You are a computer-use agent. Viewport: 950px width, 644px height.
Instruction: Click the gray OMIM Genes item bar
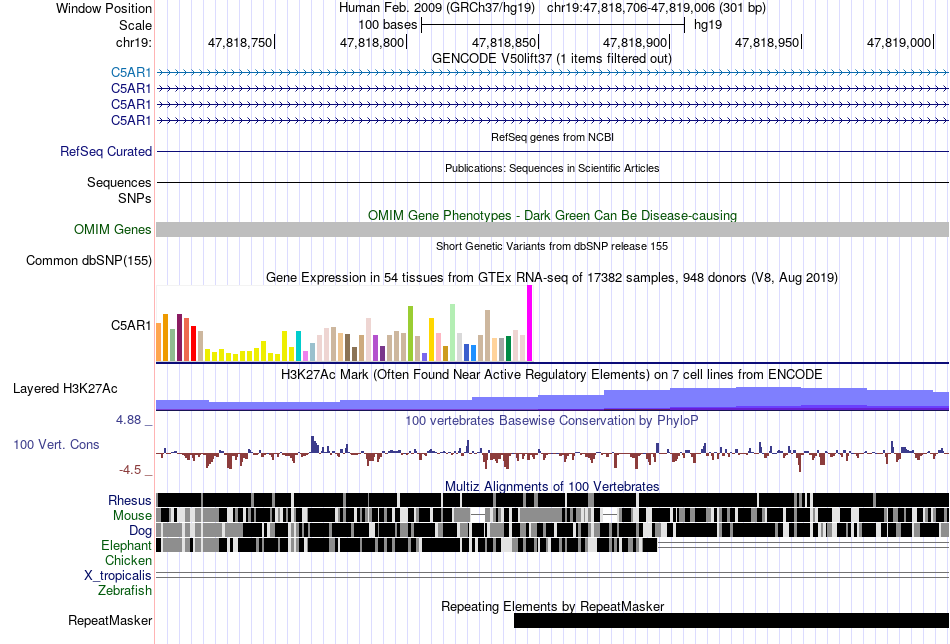click(553, 230)
